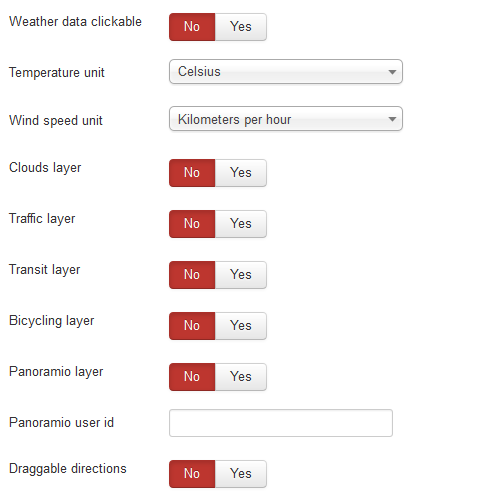
Task: Choose No for Bicycling layer
Action: click(192, 326)
